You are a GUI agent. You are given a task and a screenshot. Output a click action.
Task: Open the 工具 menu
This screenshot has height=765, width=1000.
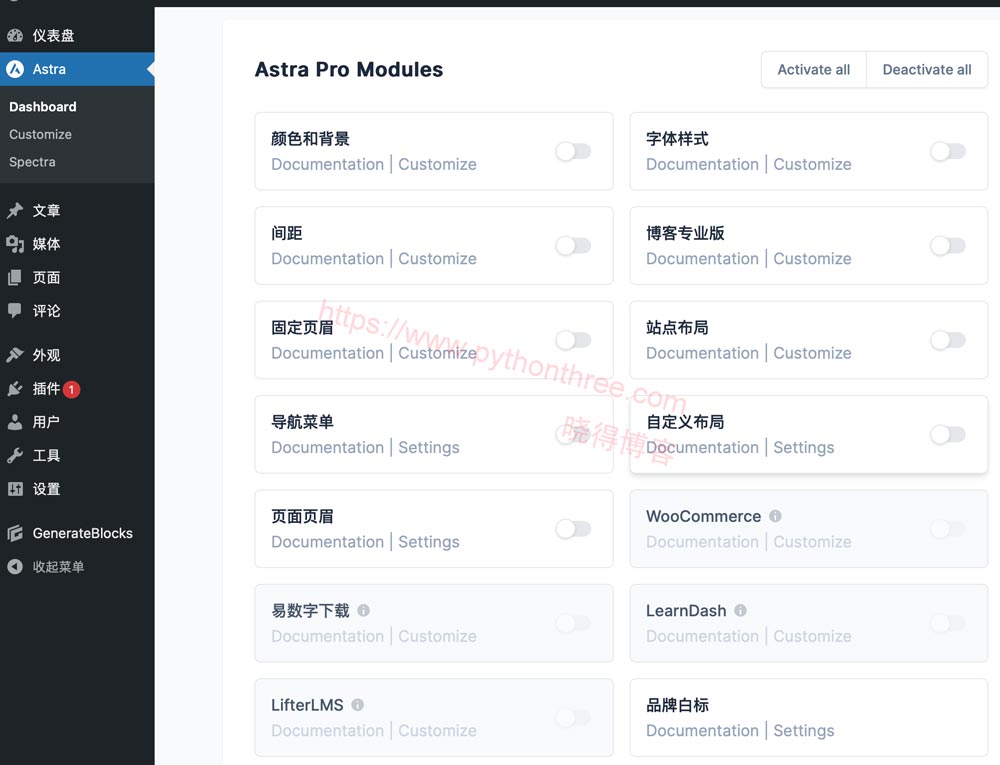(x=77, y=455)
